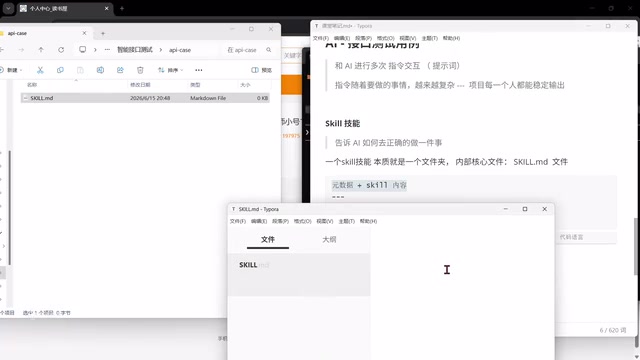Sort by 大小 column header
The image size is (640, 360).
(x=245, y=85)
